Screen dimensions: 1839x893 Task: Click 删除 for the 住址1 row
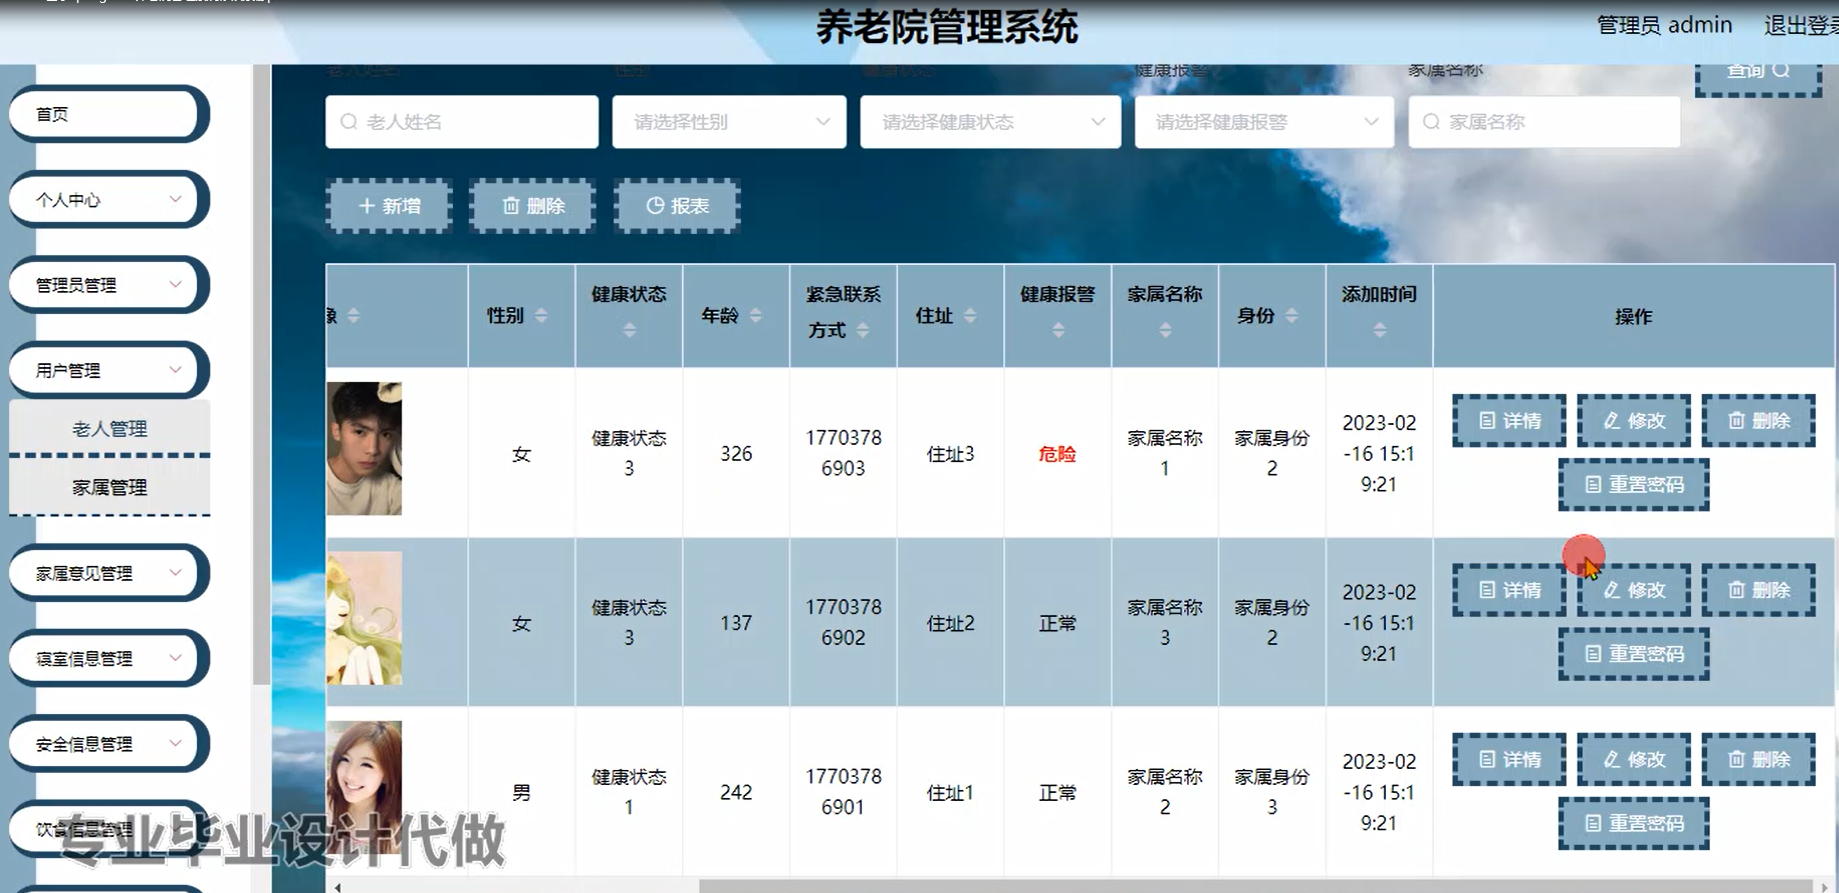point(1758,760)
